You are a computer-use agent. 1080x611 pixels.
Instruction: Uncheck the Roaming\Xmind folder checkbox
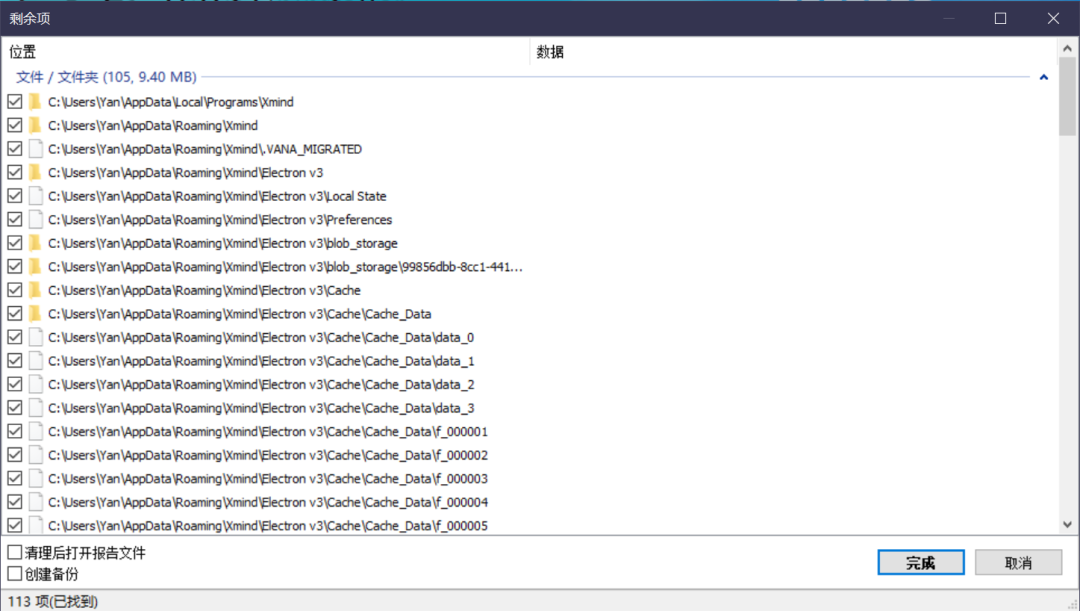(x=14, y=125)
